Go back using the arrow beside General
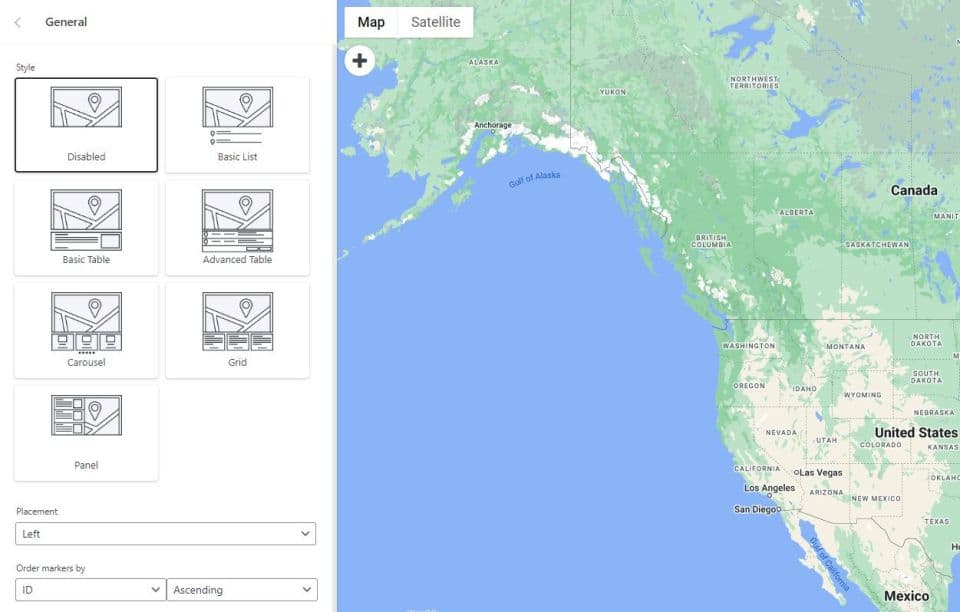The height and width of the screenshot is (612, 960). (18, 23)
